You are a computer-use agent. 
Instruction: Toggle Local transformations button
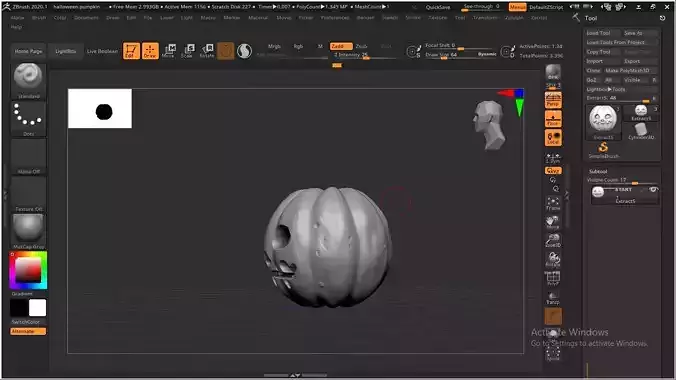(x=553, y=138)
